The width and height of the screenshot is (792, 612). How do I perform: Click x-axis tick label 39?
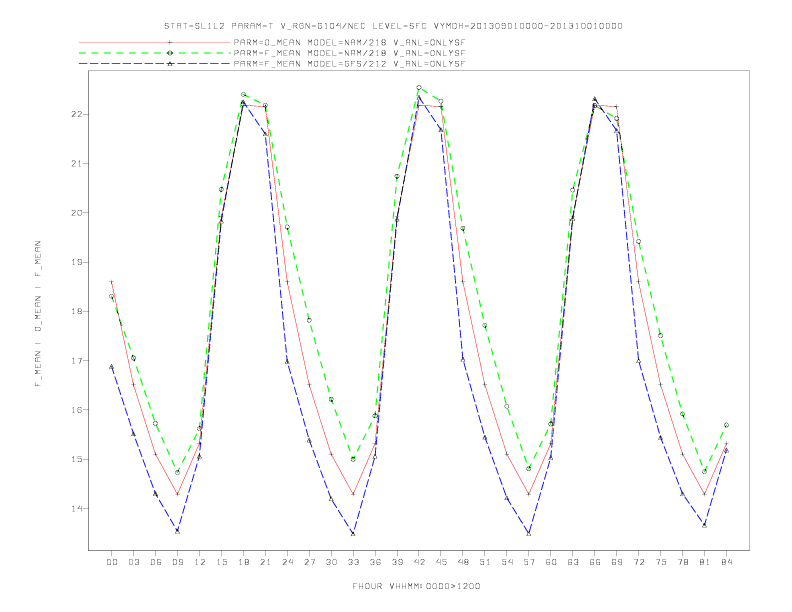[x=397, y=562]
